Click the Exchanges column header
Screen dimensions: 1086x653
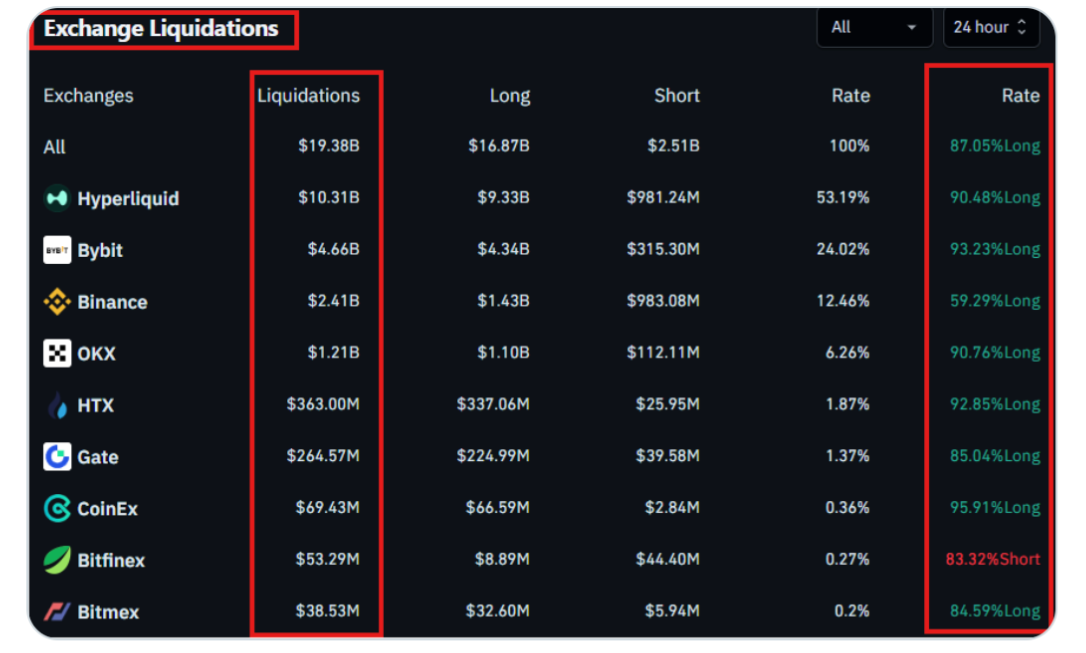click(88, 96)
